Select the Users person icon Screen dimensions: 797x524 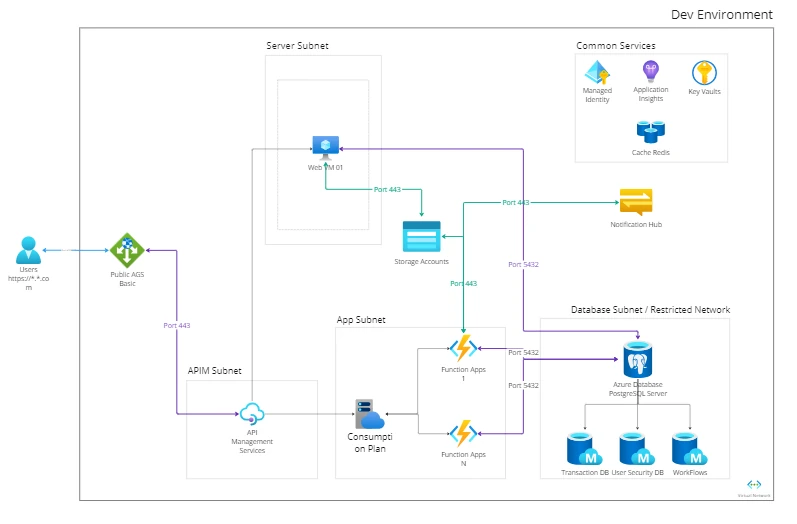coord(28,250)
